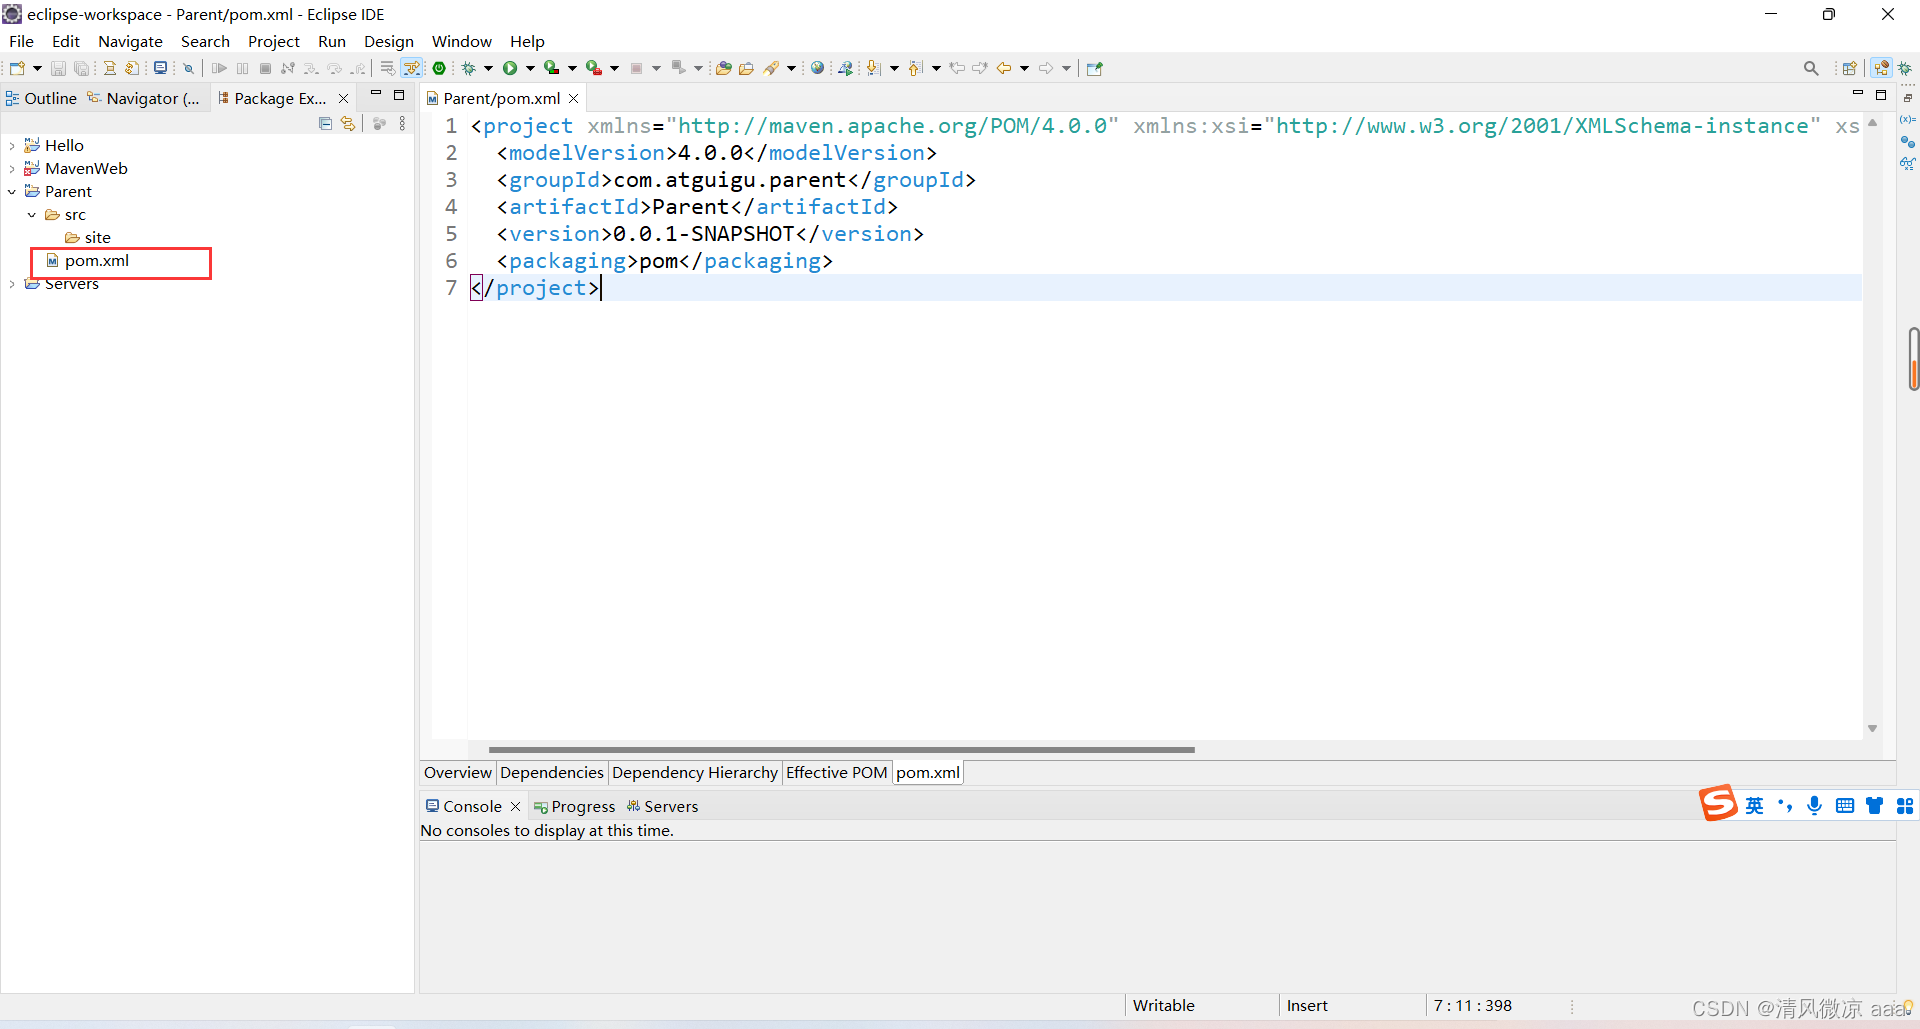Viewport: 1920px width, 1029px height.
Task: Open the Debug configurations dropdown arrow
Action: click(488, 68)
